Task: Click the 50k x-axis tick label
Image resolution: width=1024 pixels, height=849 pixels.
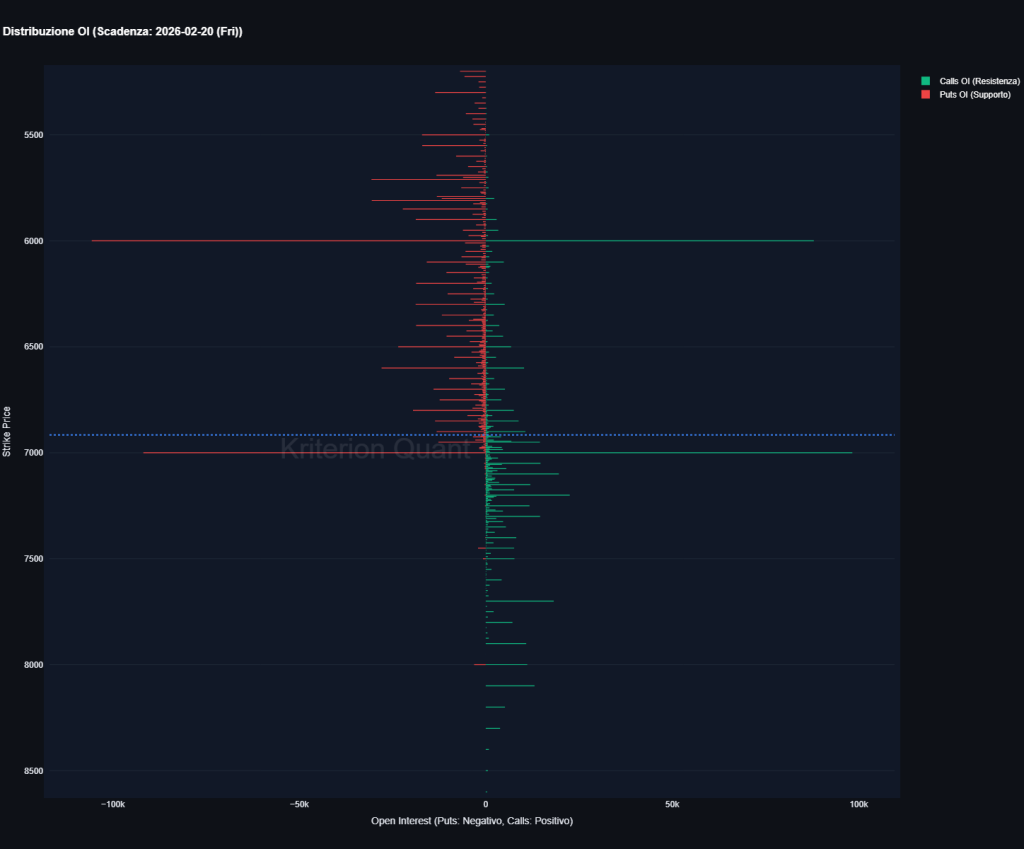Action: click(x=672, y=803)
